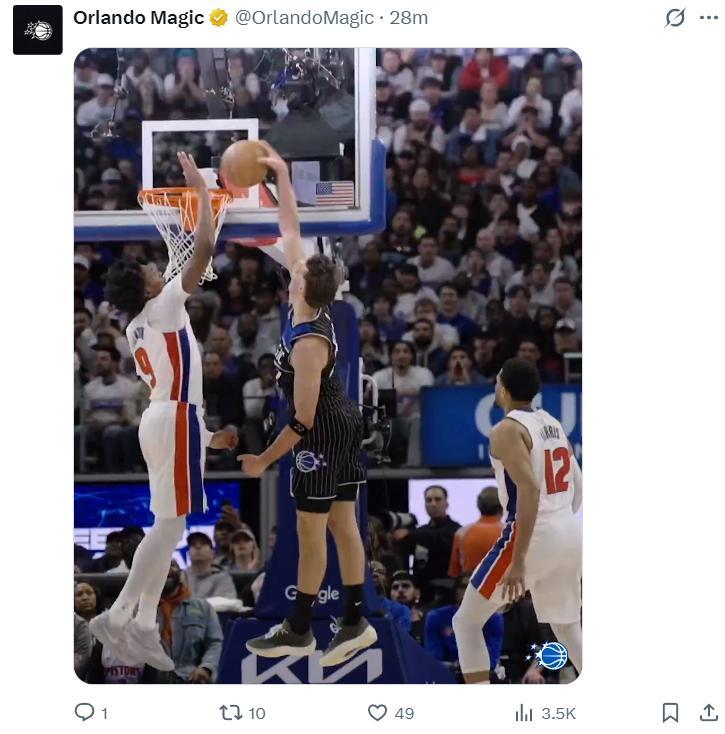725x734 pixels.
Task: Open the post via the 28m timestamp
Action: click(x=409, y=18)
